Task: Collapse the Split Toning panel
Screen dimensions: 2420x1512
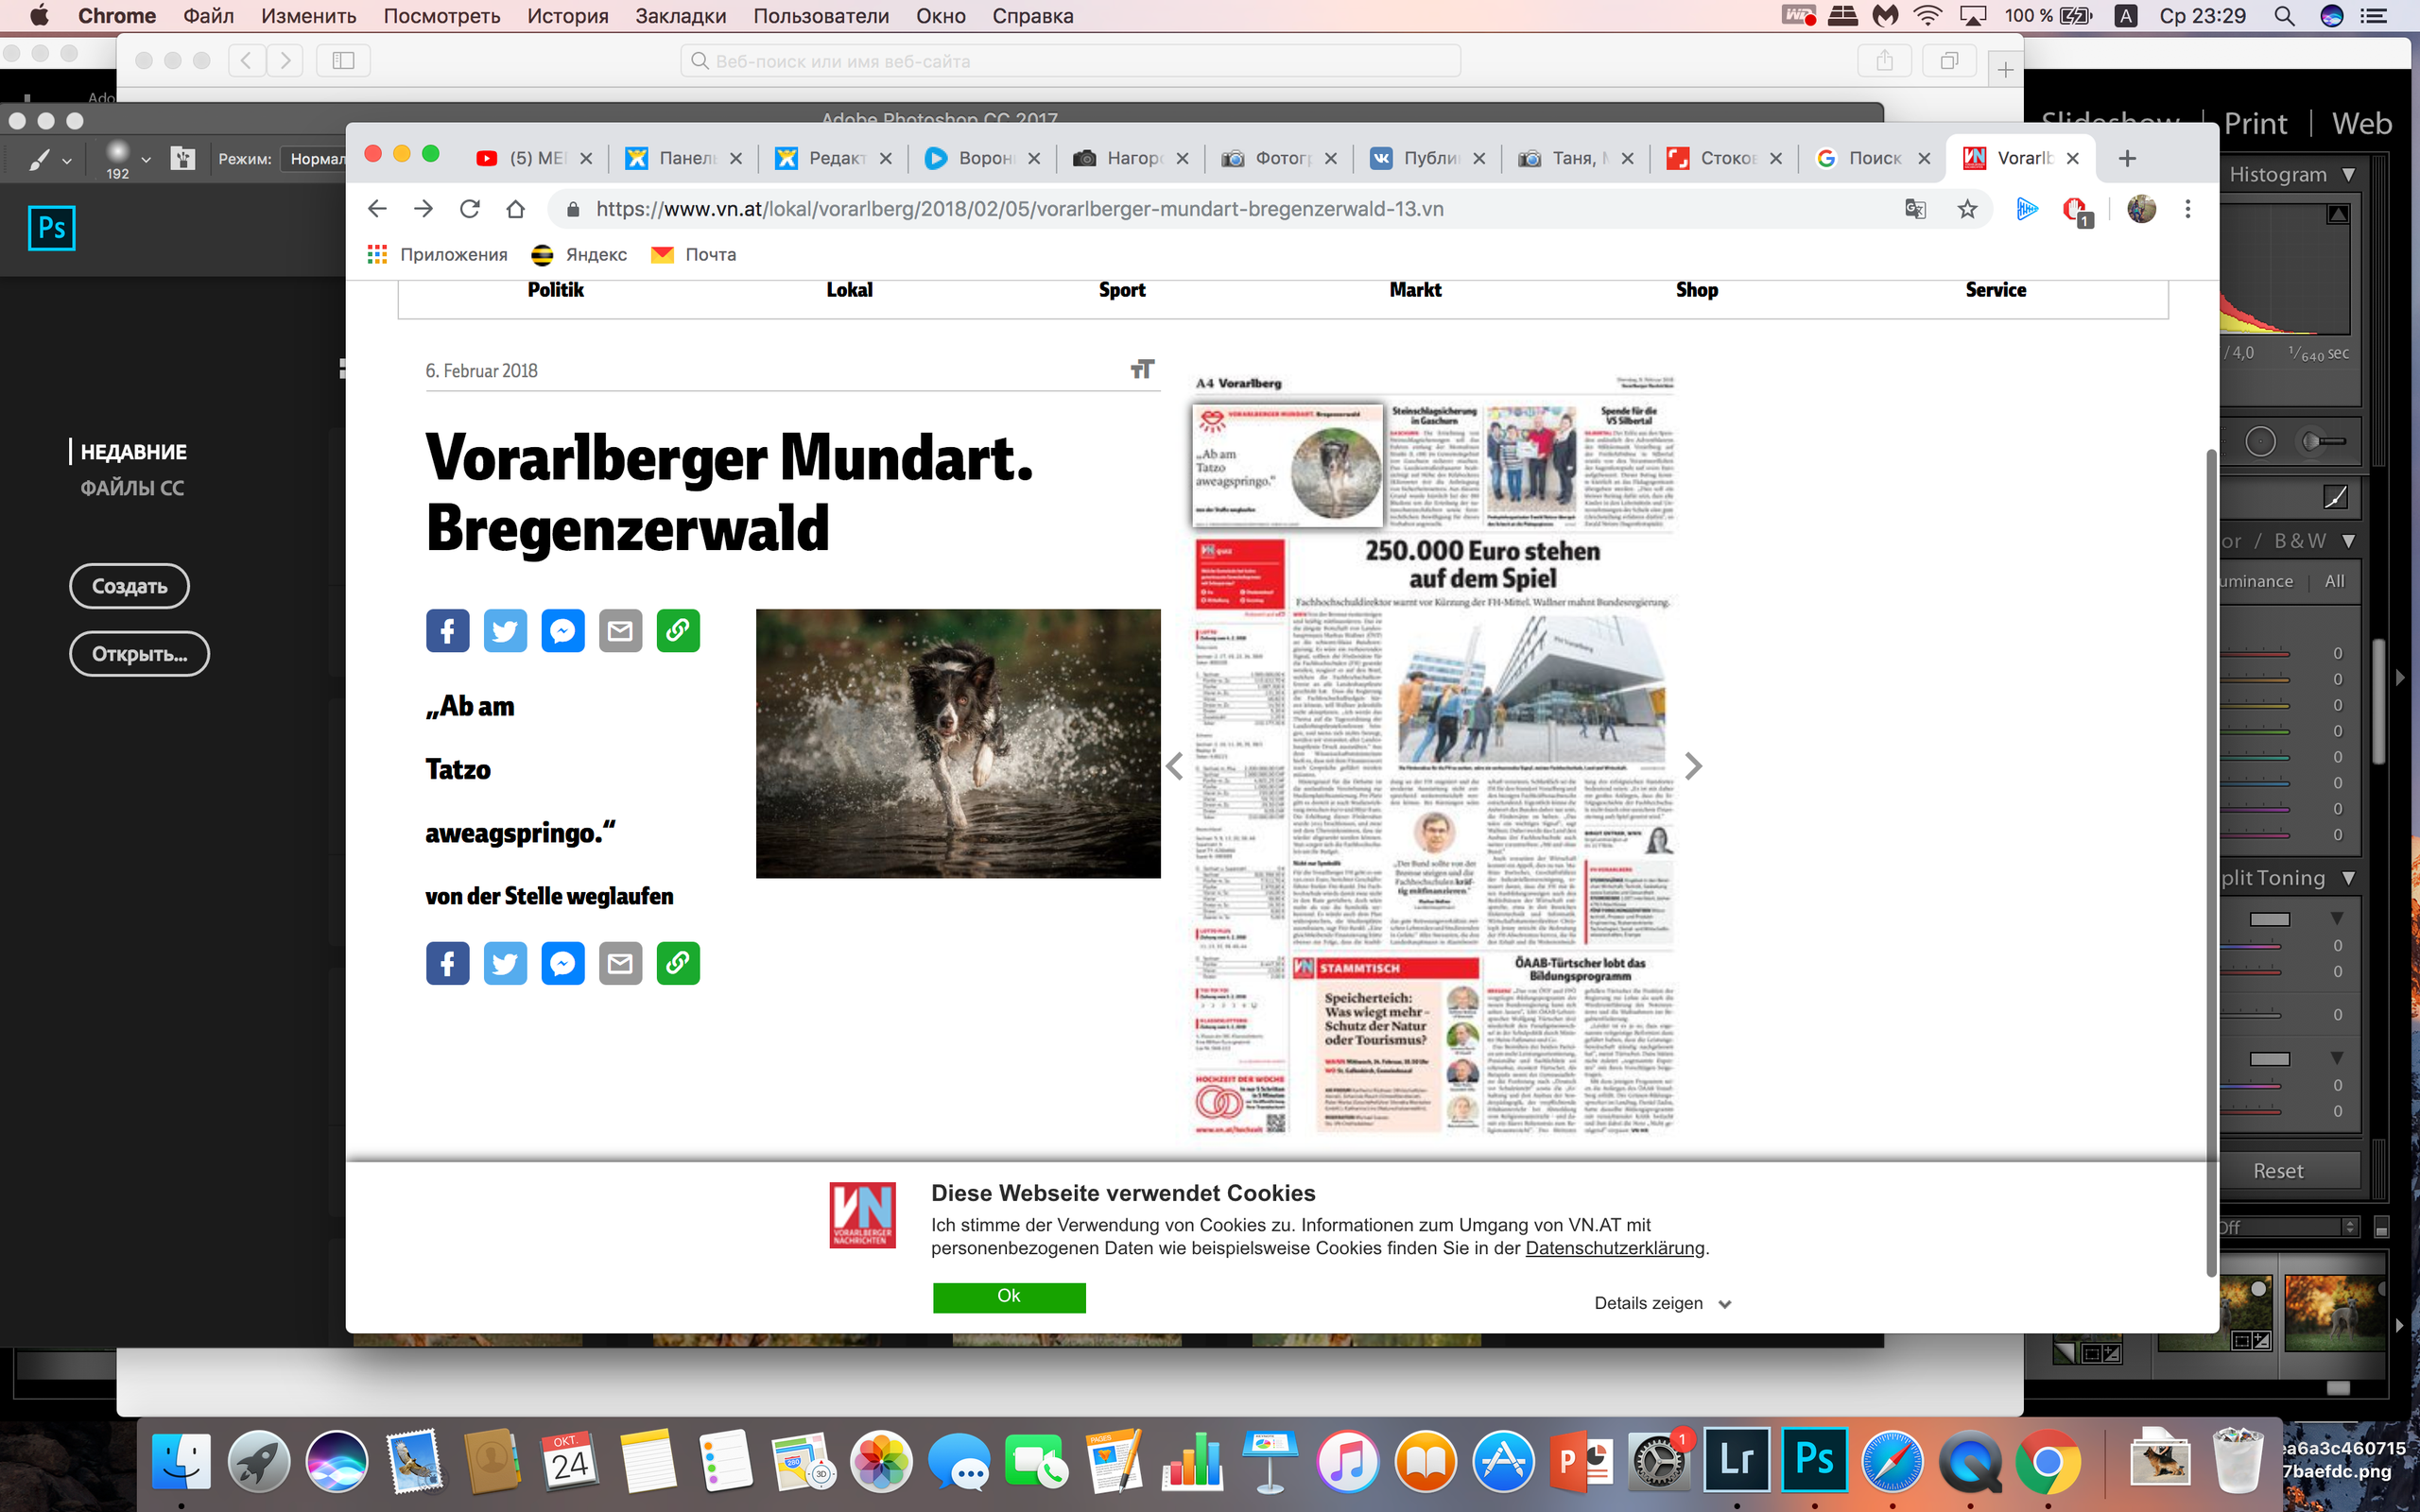Action: [2349, 878]
